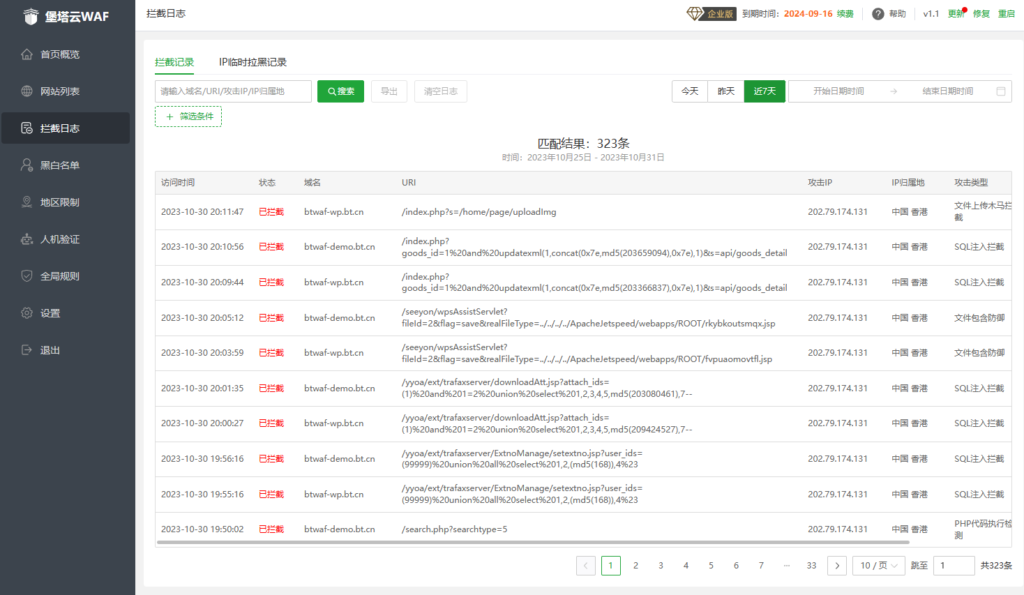Click the plus icon in 筛选条件
The width and height of the screenshot is (1024, 595).
pos(170,116)
